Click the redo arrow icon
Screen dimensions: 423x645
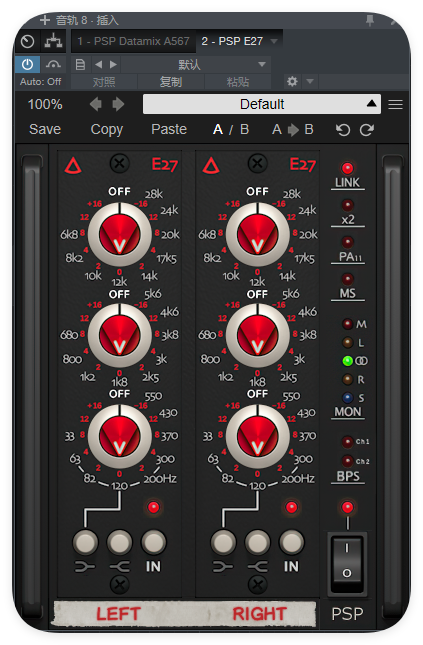[x=367, y=130]
